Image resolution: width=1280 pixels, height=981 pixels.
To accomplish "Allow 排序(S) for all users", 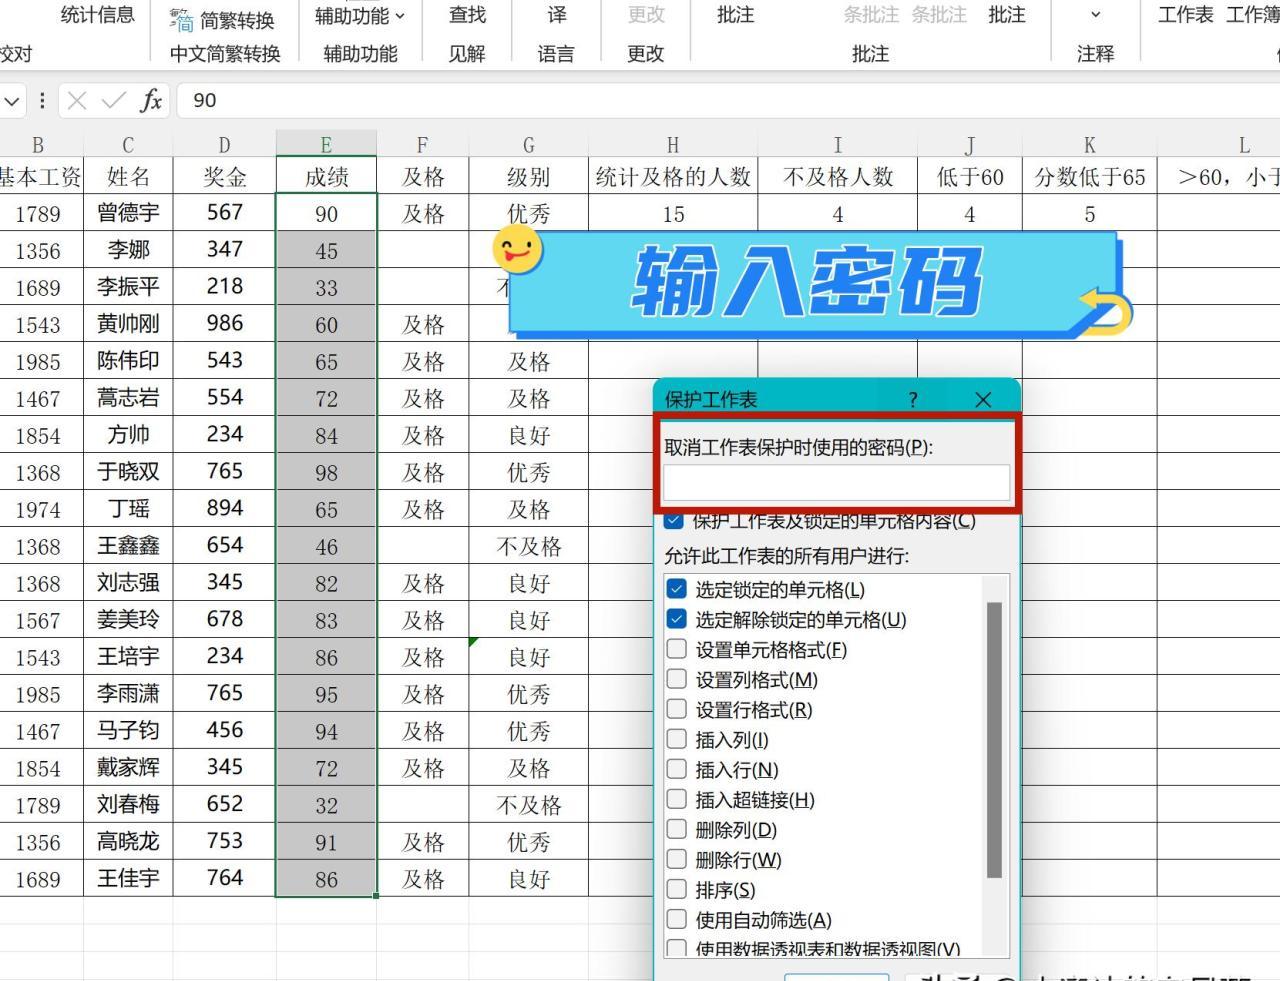I will [677, 889].
